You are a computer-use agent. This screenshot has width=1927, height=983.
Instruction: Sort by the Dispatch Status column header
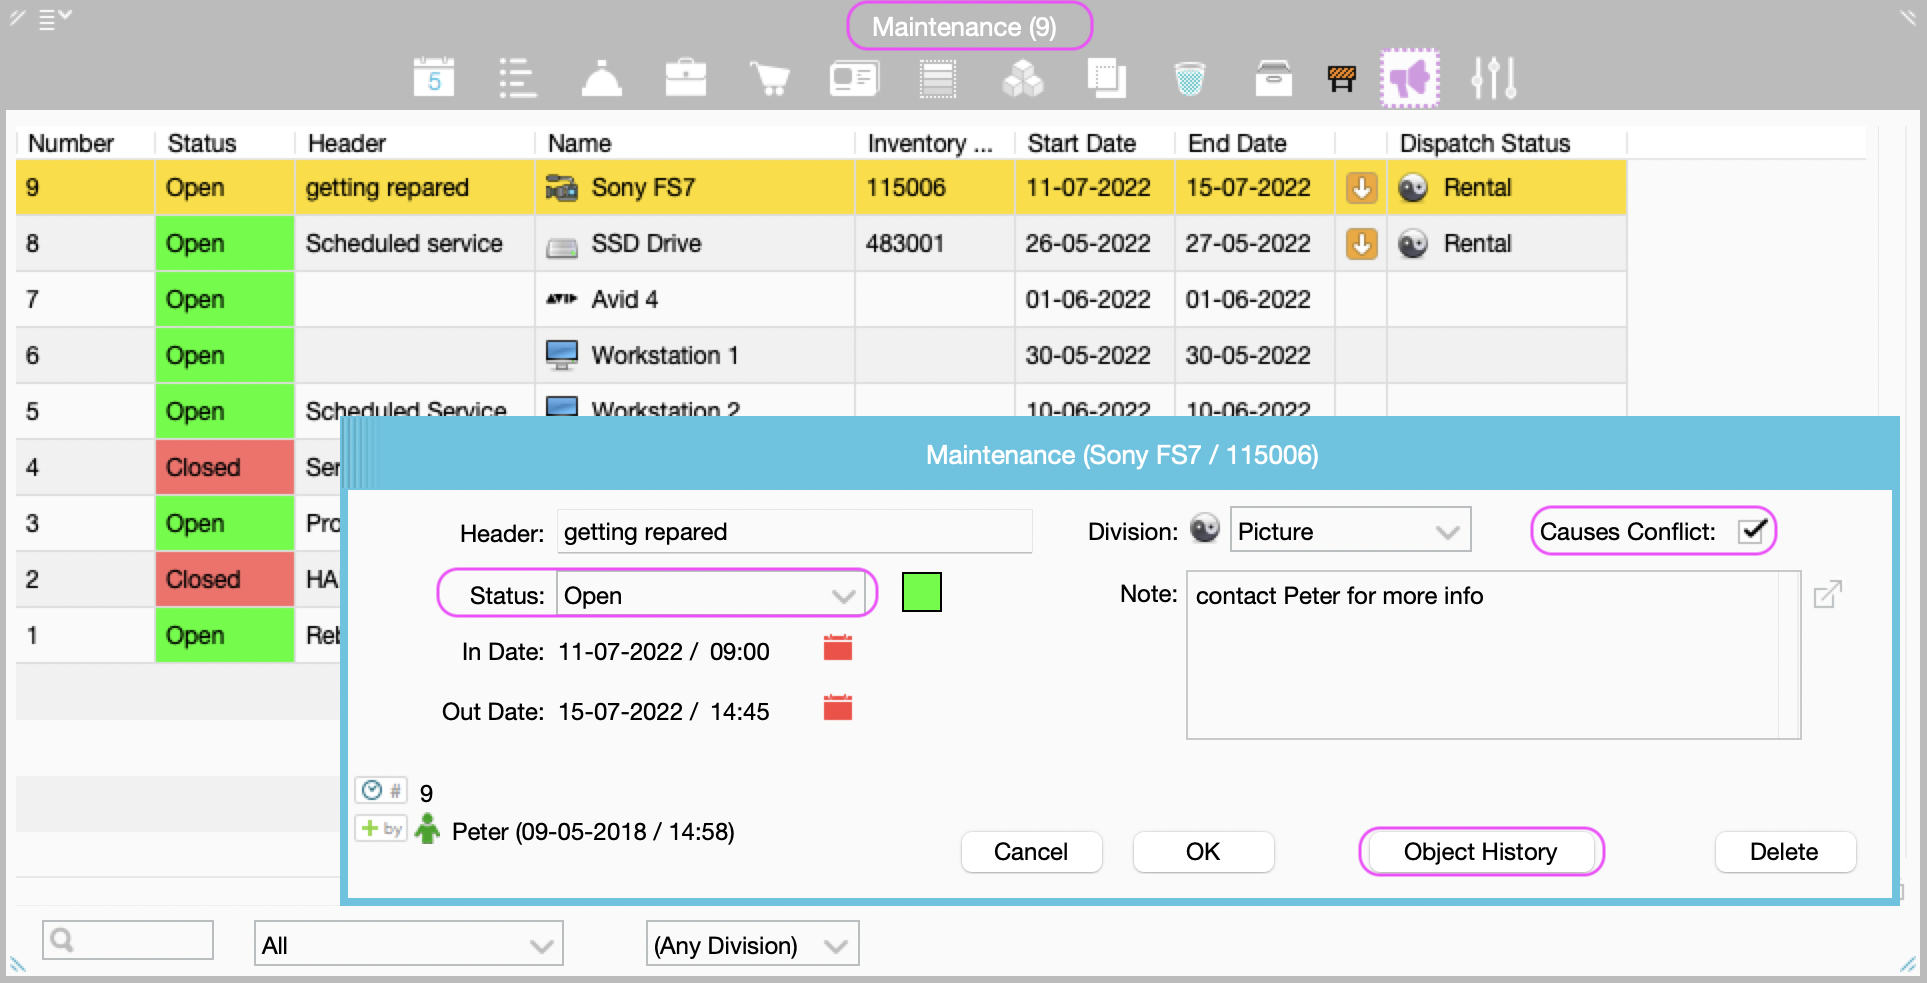[1485, 143]
